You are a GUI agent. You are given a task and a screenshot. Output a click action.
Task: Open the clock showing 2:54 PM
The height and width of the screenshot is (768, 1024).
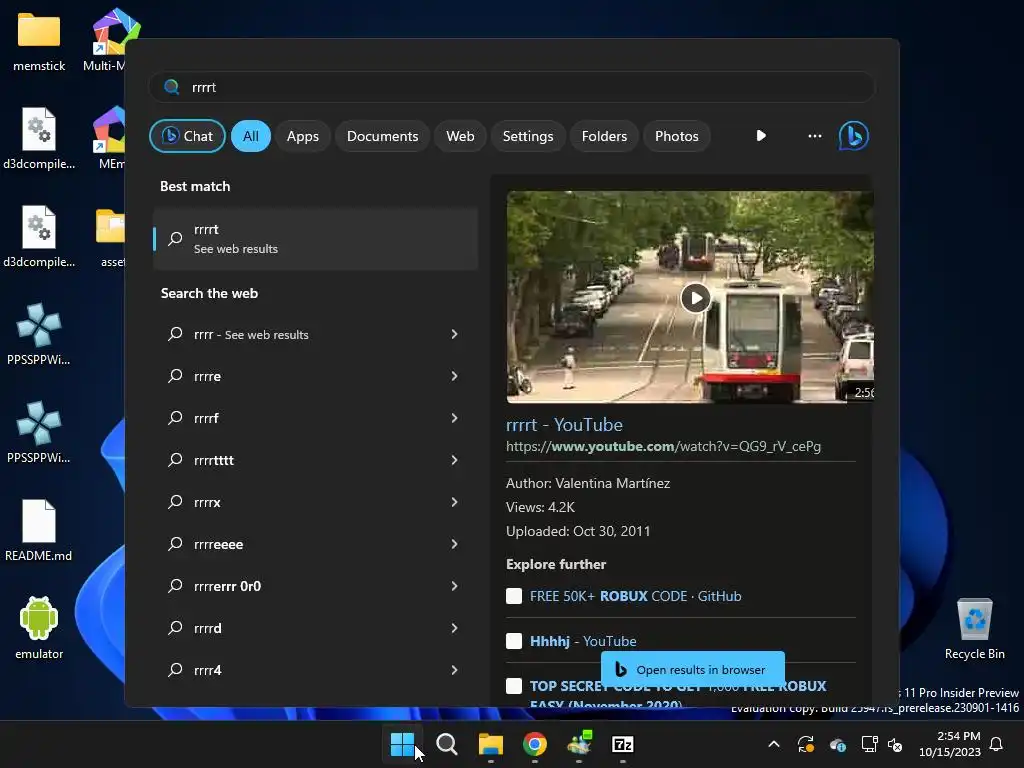pyautogui.click(x=950, y=744)
